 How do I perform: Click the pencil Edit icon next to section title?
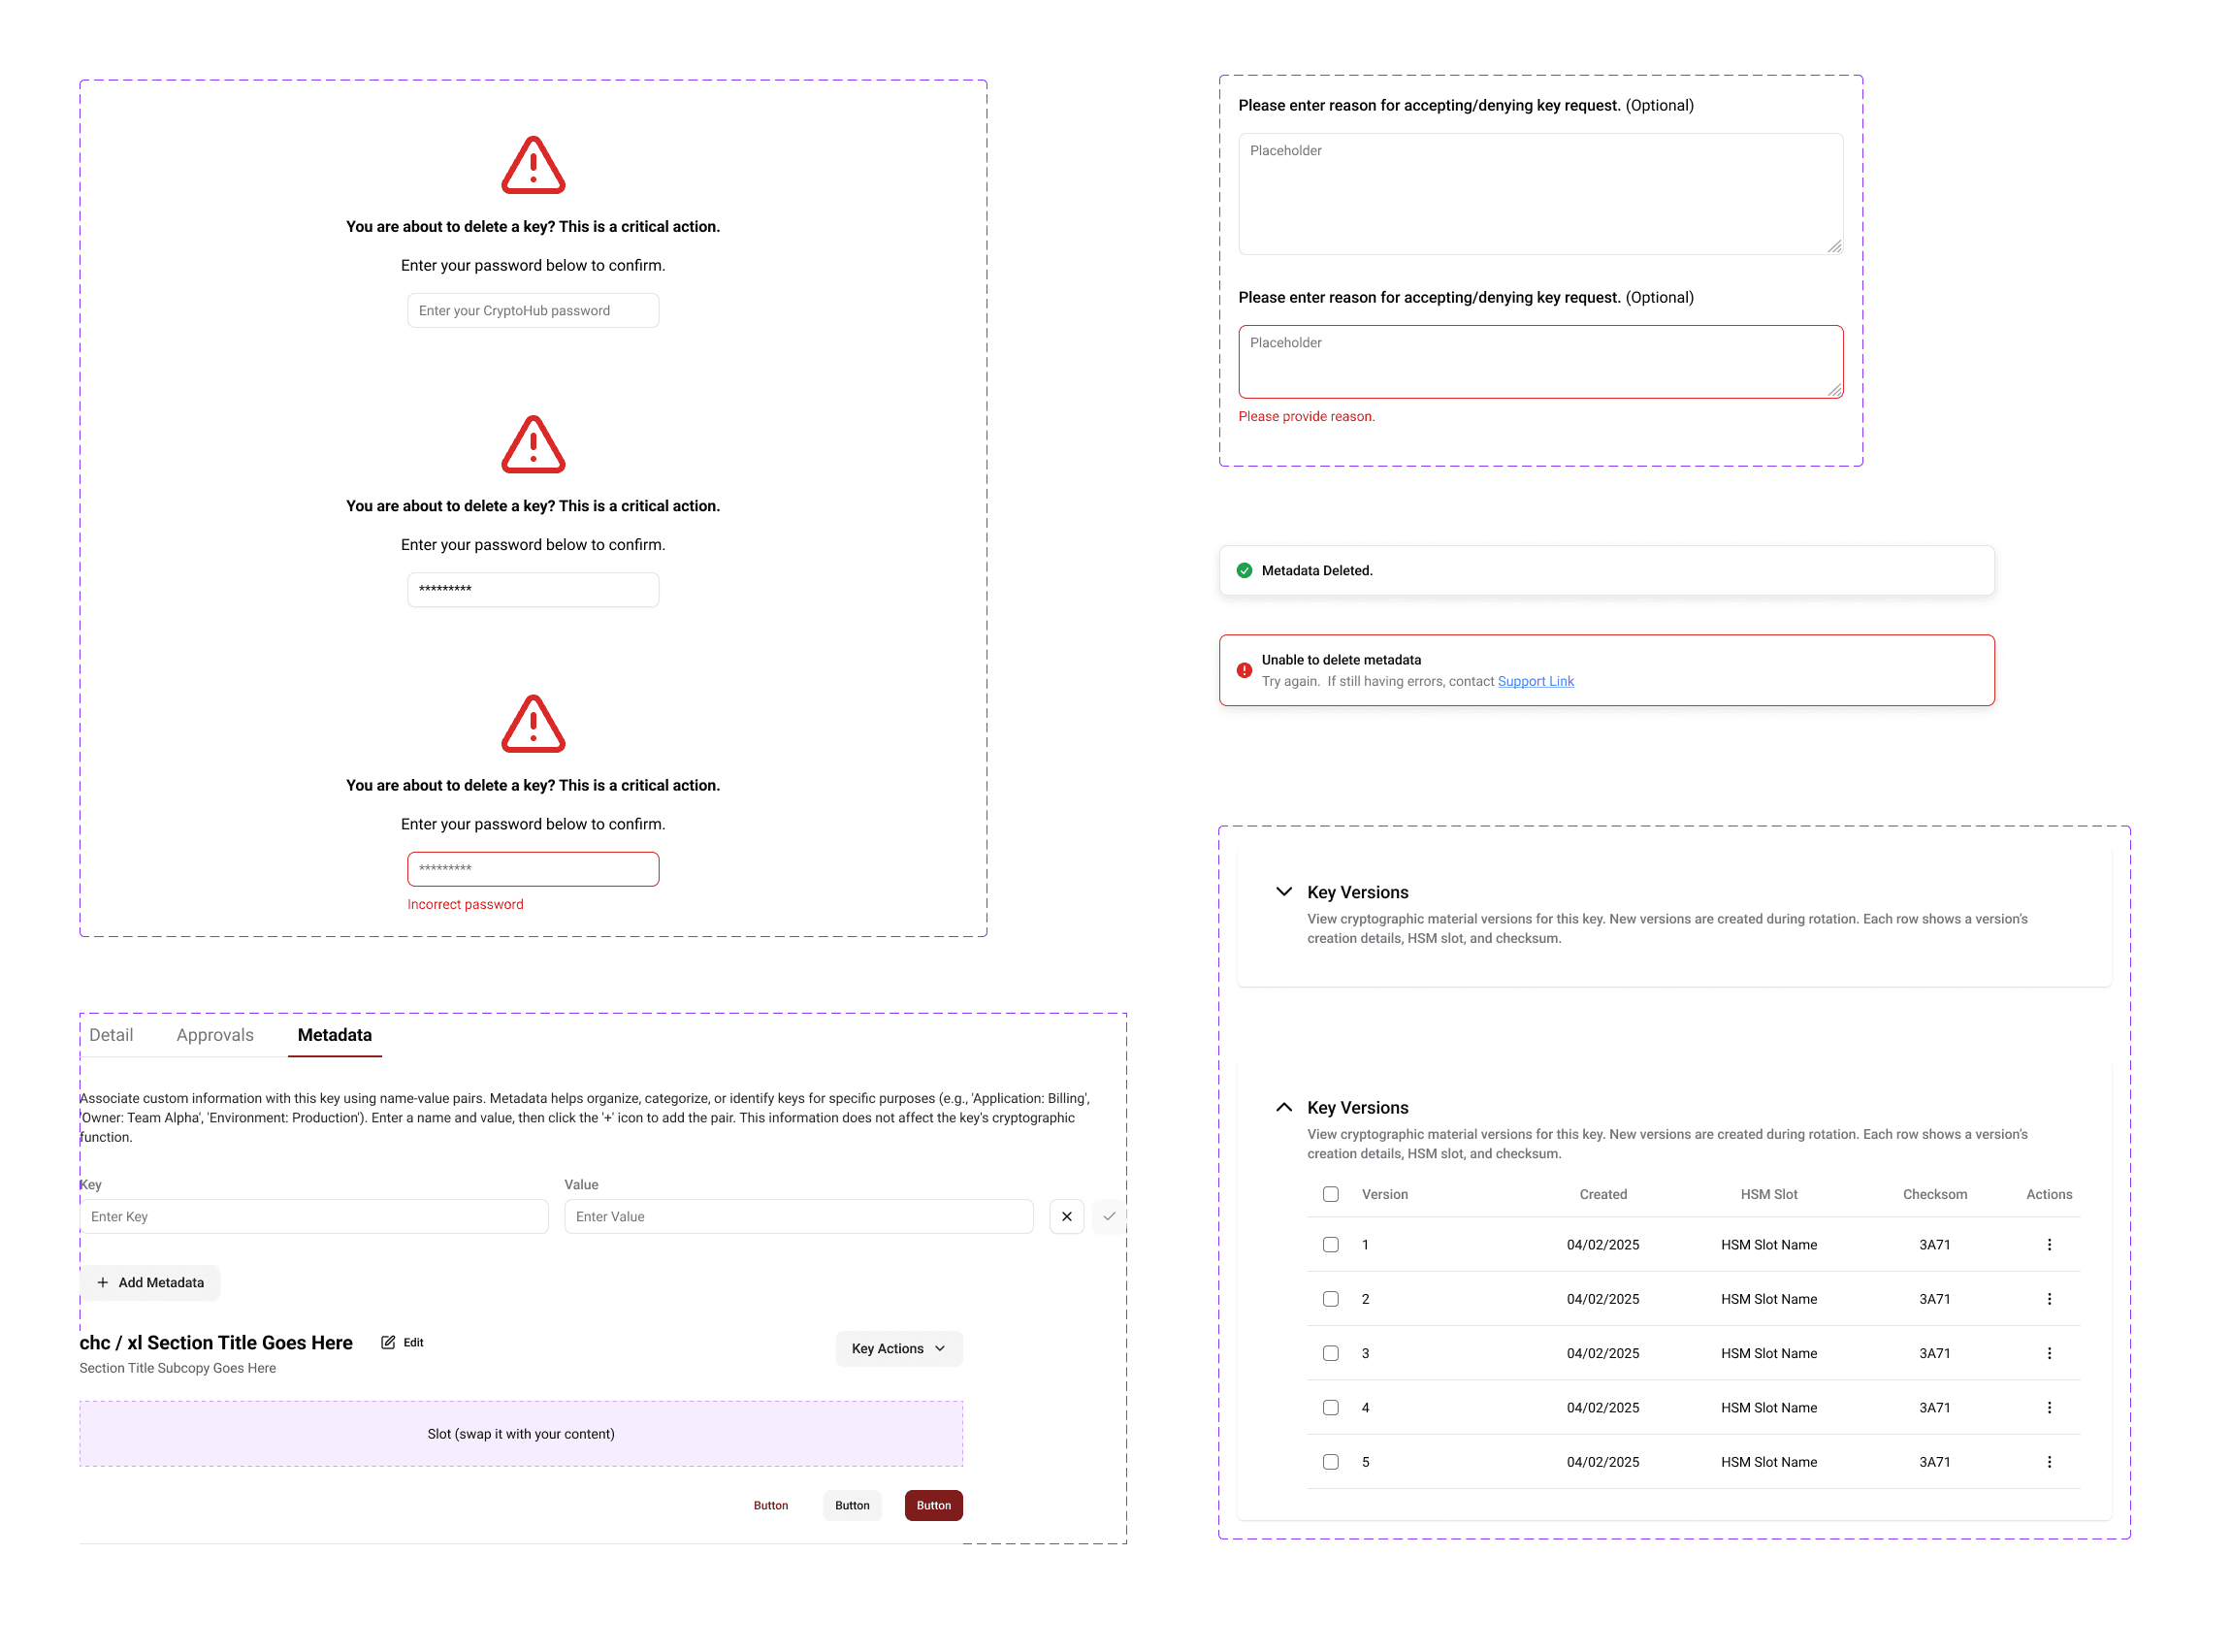point(388,1342)
